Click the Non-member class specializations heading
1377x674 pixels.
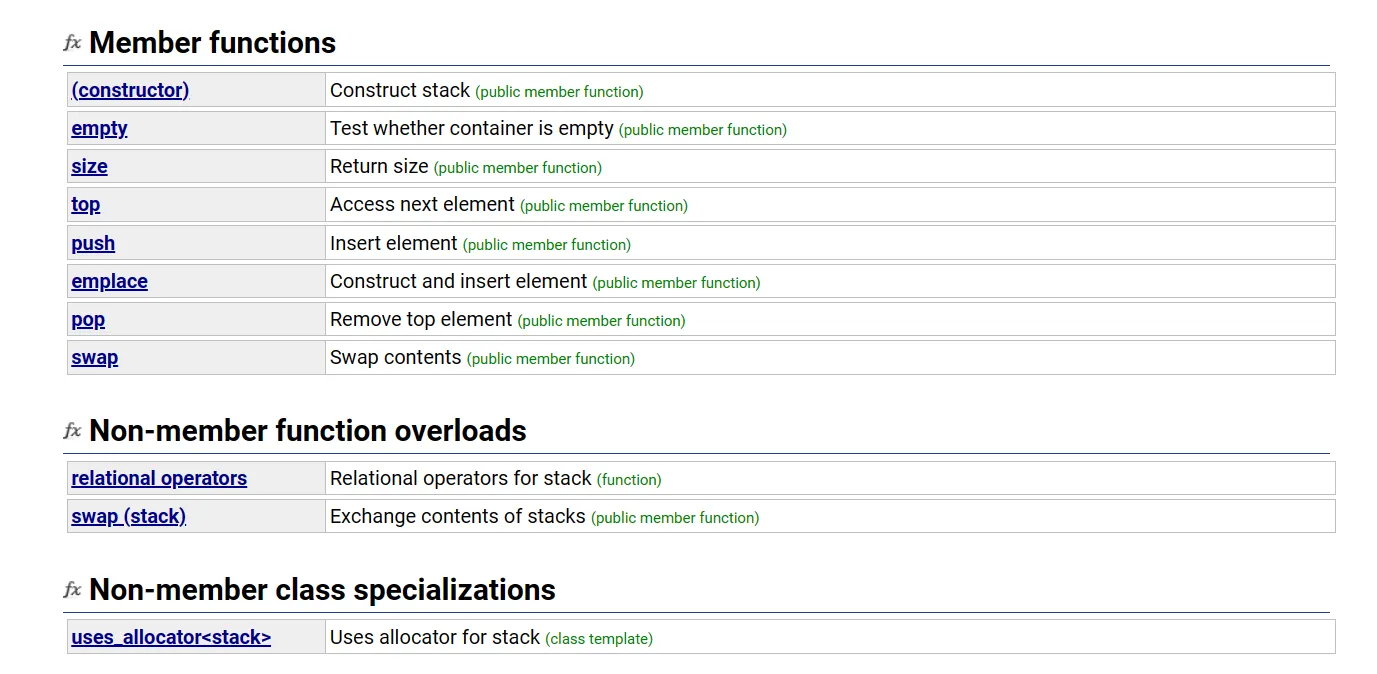click(x=322, y=590)
